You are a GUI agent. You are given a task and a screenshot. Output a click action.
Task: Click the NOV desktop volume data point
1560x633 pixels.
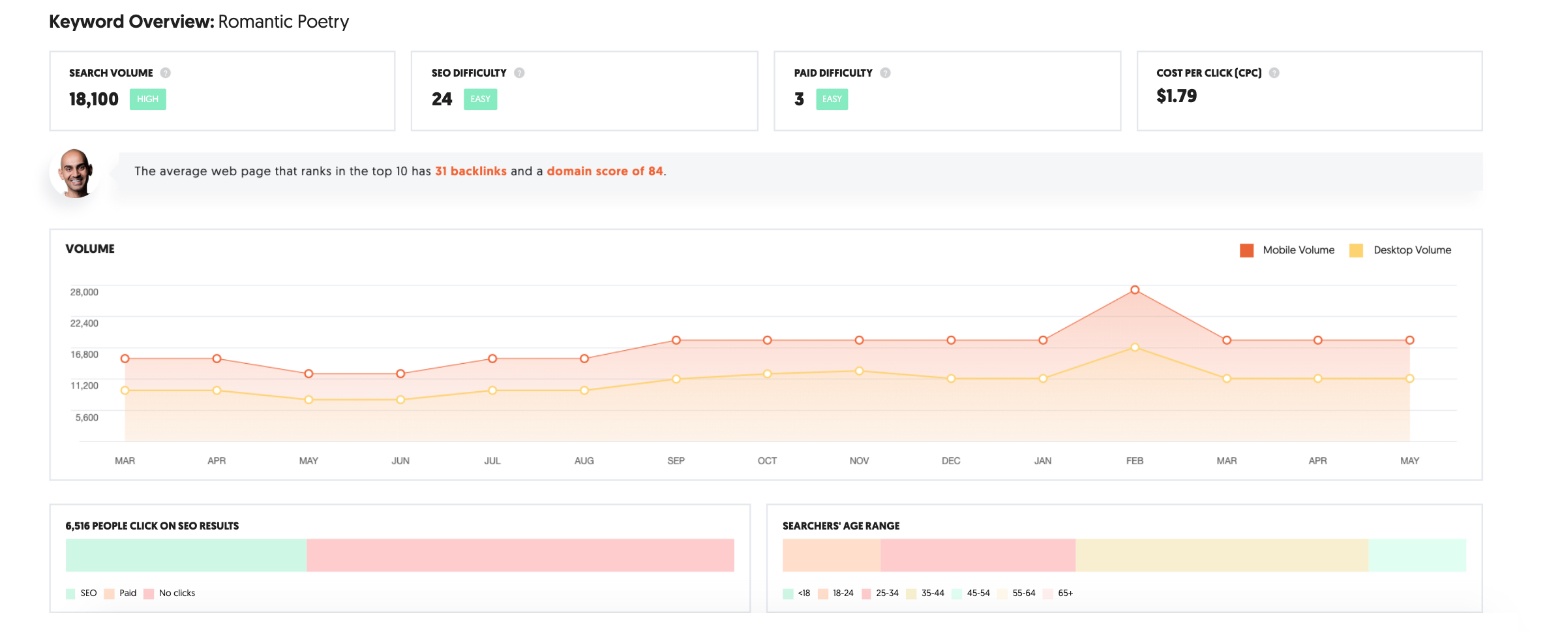pos(859,371)
